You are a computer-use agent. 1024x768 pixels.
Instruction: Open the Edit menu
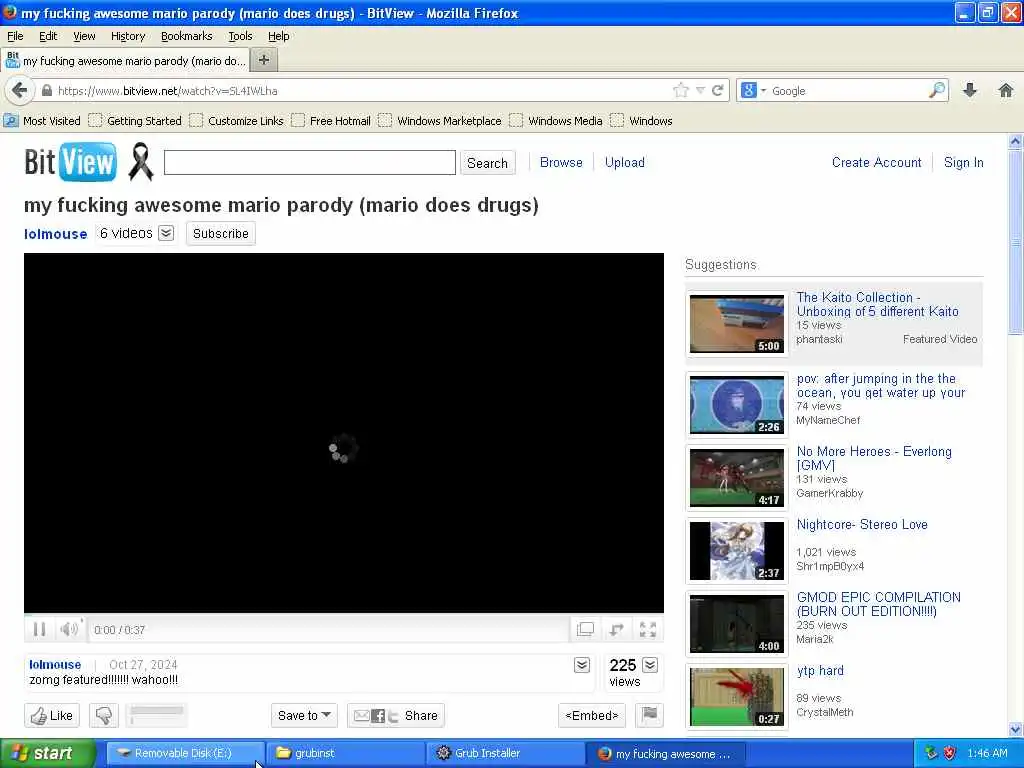pyautogui.click(x=48, y=36)
